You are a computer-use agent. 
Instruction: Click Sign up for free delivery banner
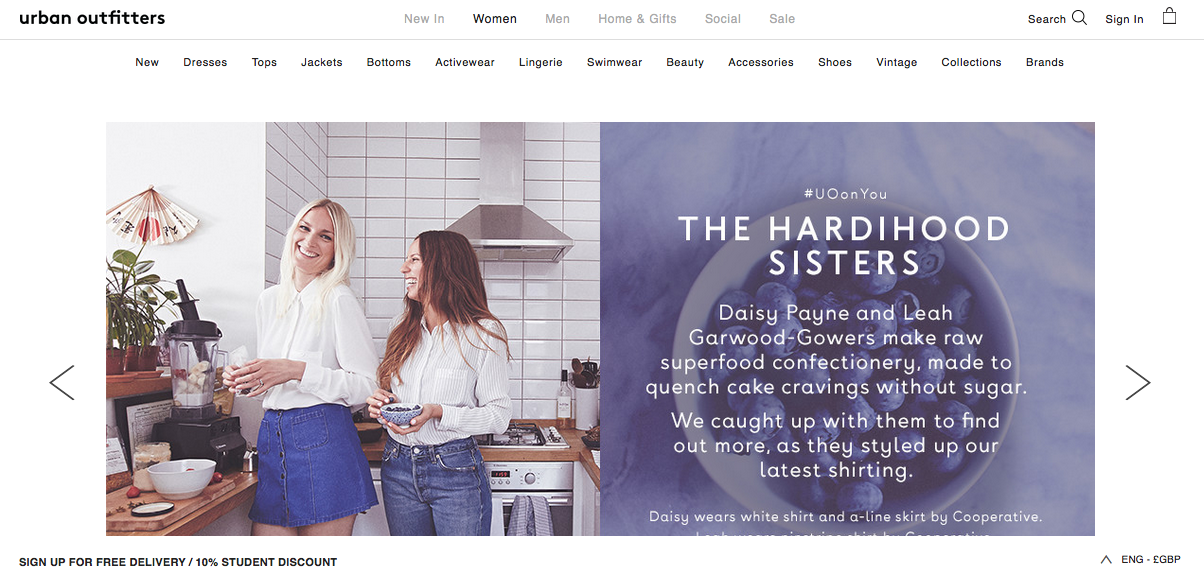(178, 562)
